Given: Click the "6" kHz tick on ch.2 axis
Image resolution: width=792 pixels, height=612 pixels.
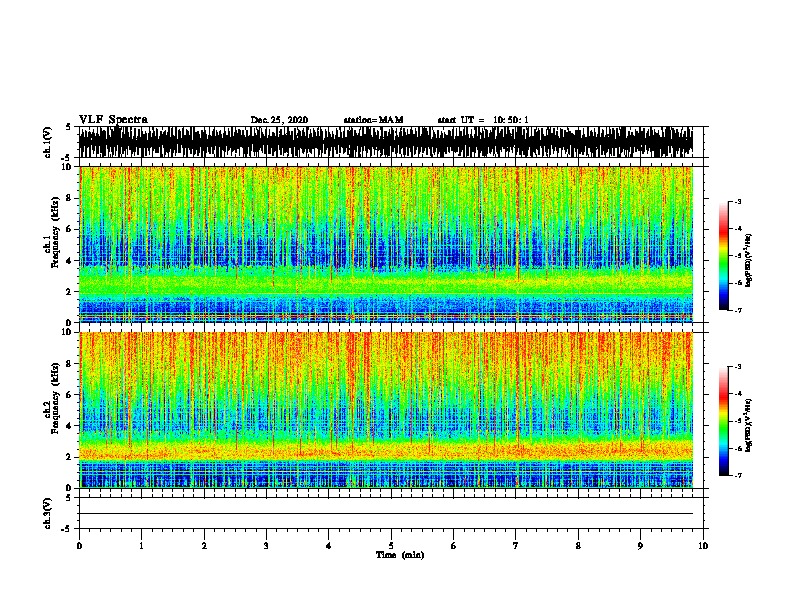Looking at the screenshot, I should click(70, 395).
